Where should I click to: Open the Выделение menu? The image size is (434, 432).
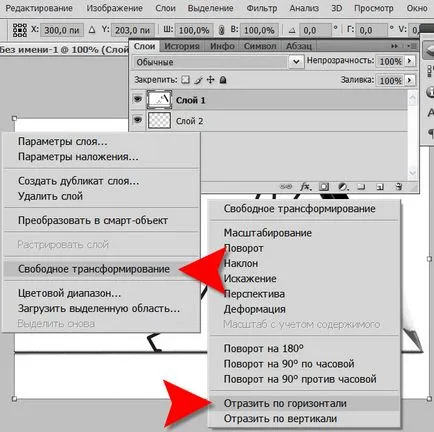click(x=211, y=8)
